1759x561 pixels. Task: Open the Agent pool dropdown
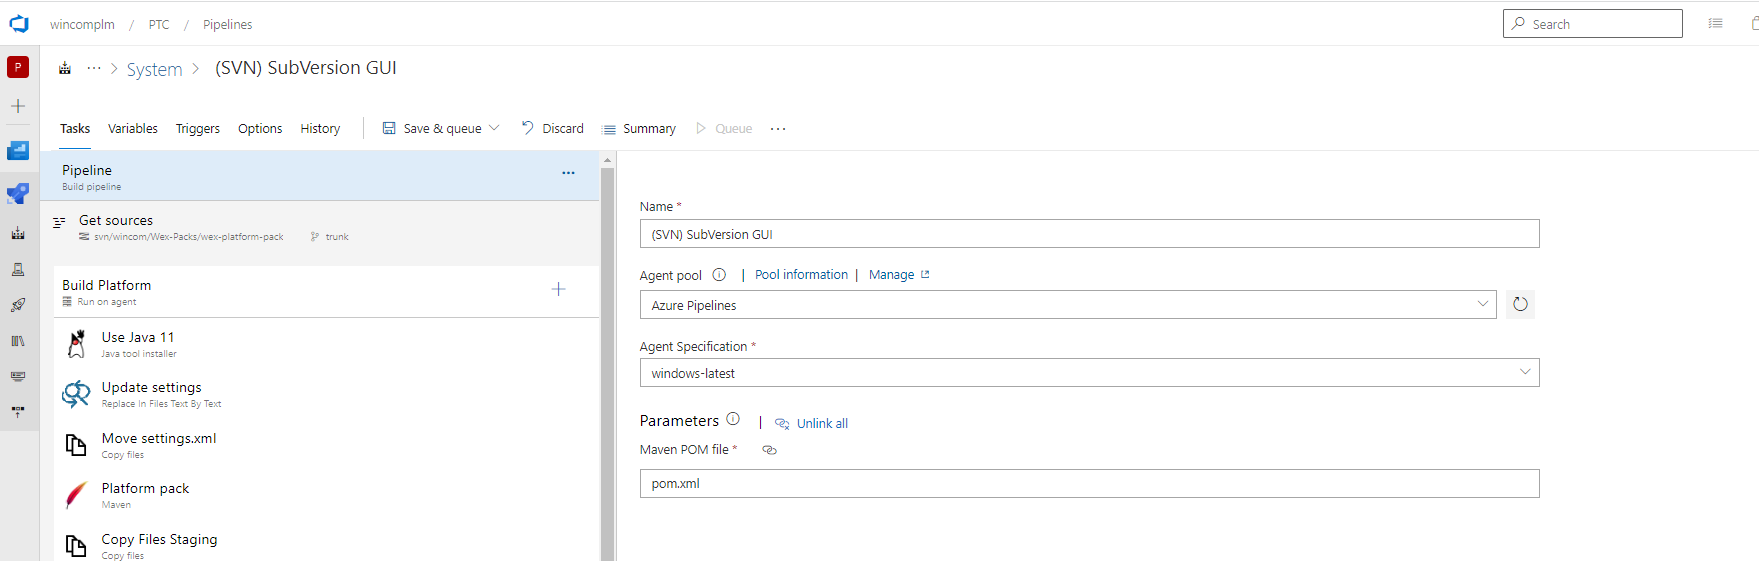tap(1068, 305)
